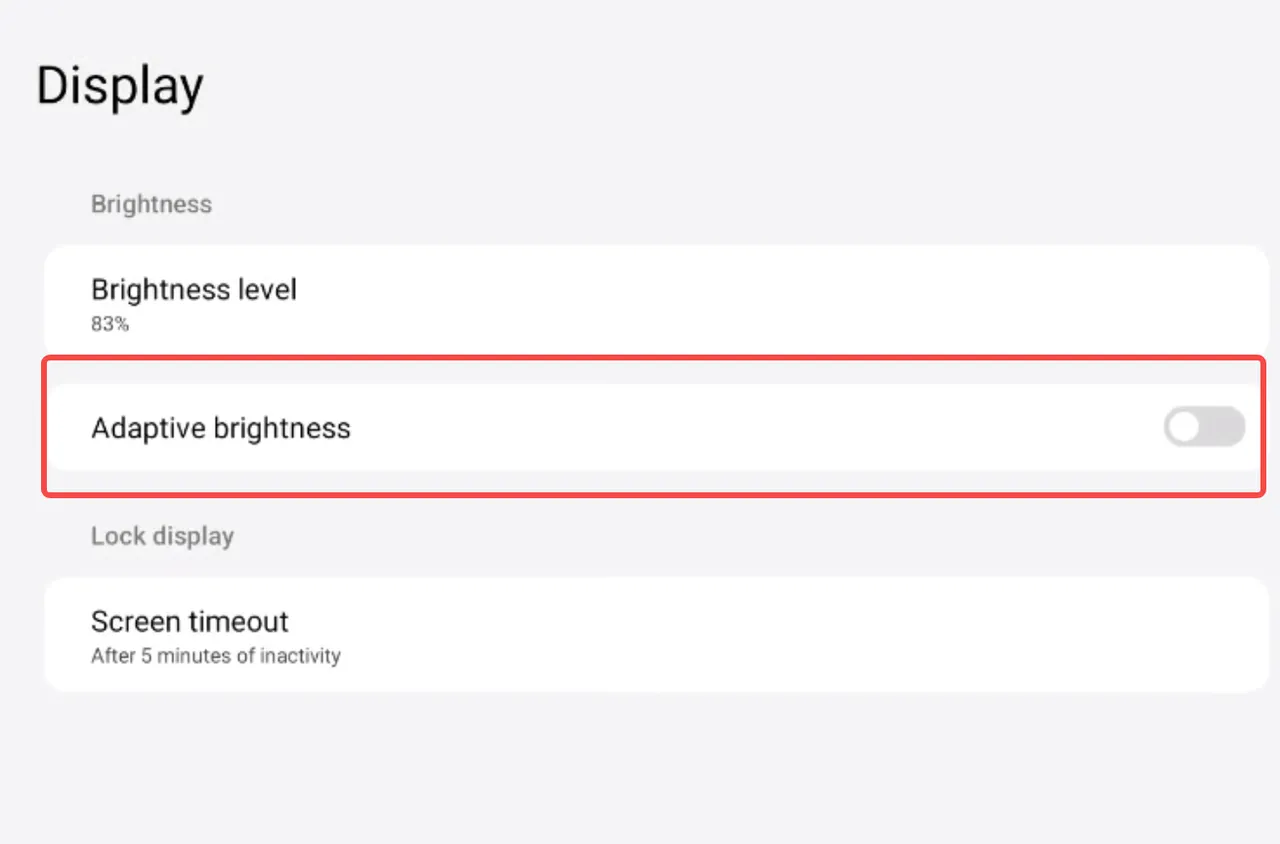
Task: Click the Adaptive brightness label text
Action: click(221, 428)
